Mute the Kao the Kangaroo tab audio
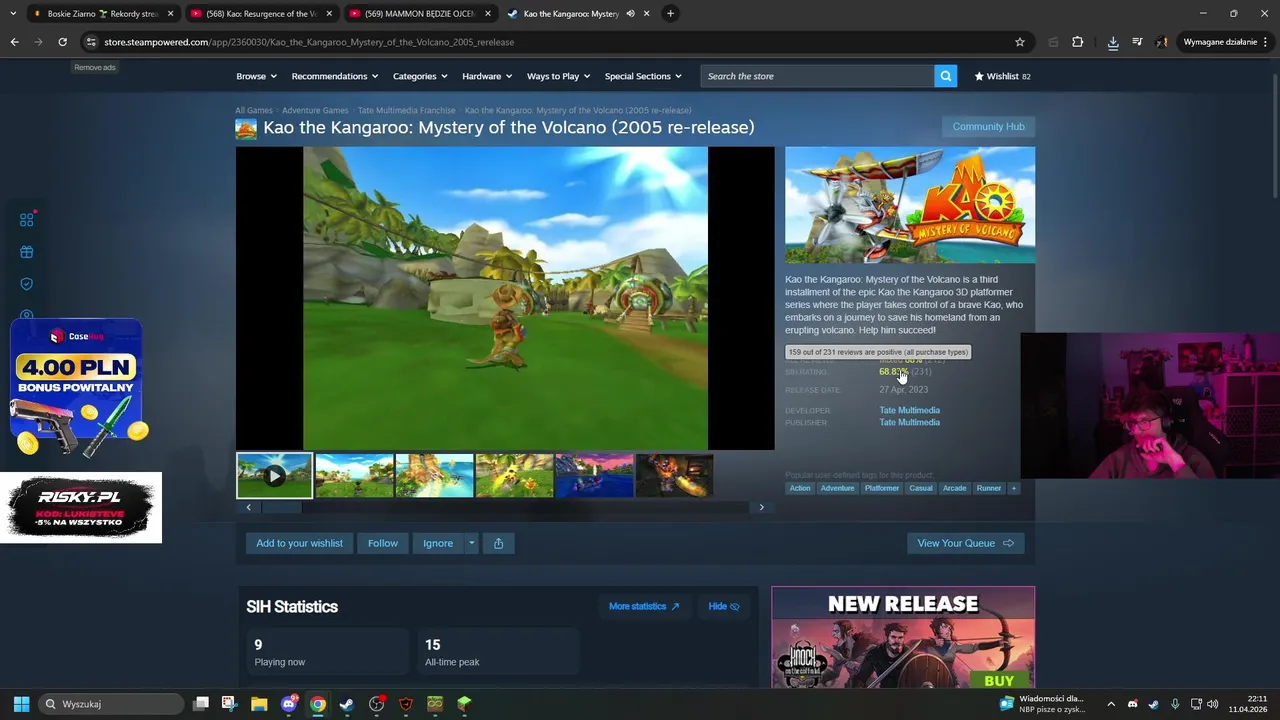 (x=630, y=14)
